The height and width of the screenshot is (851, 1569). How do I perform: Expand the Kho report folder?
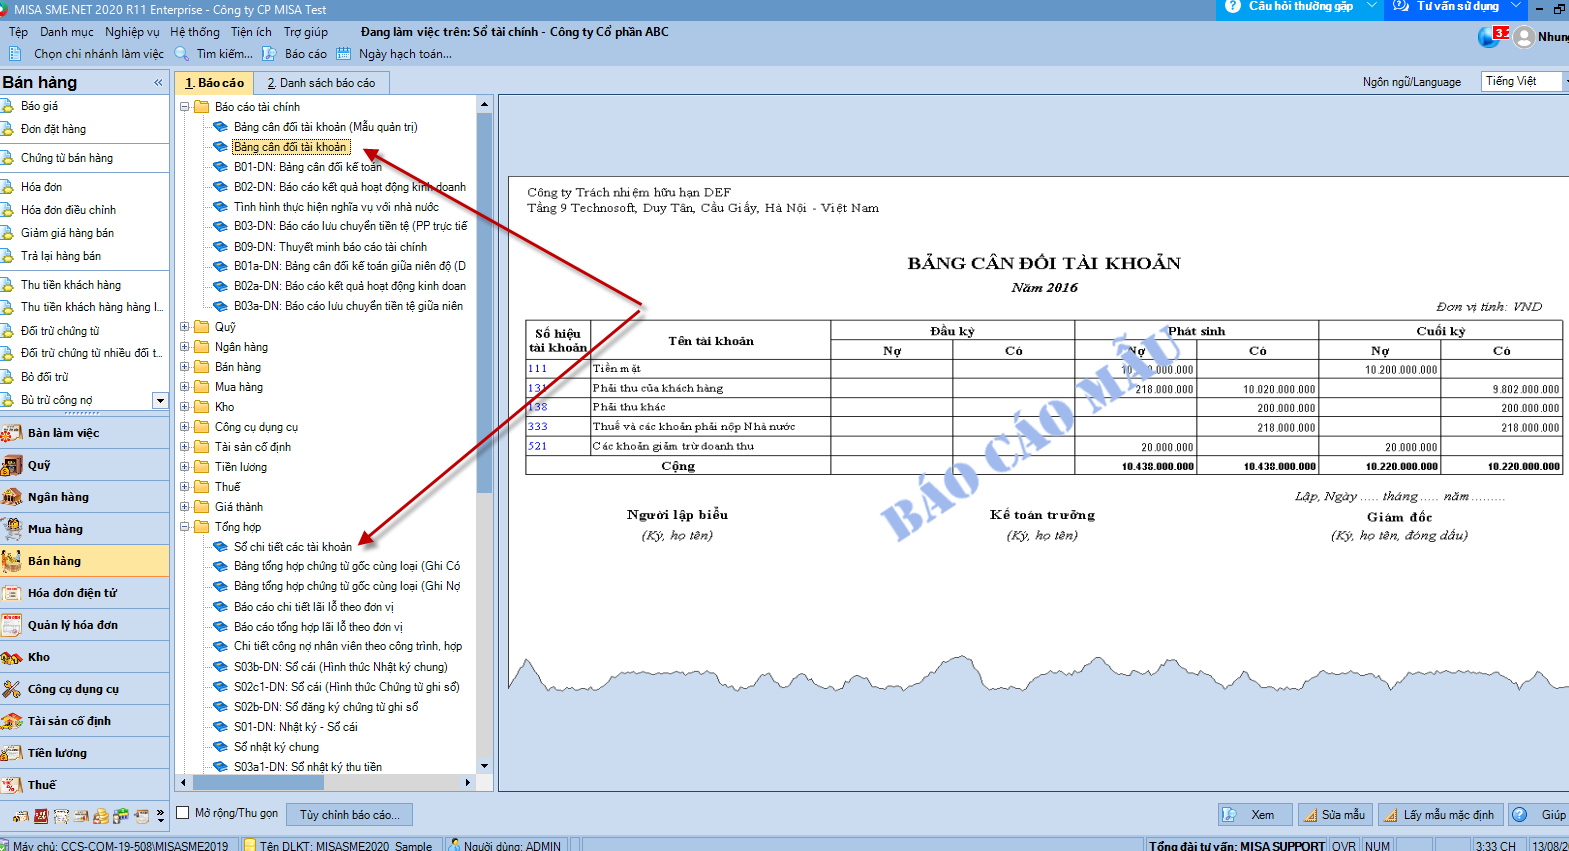(x=185, y=407)
